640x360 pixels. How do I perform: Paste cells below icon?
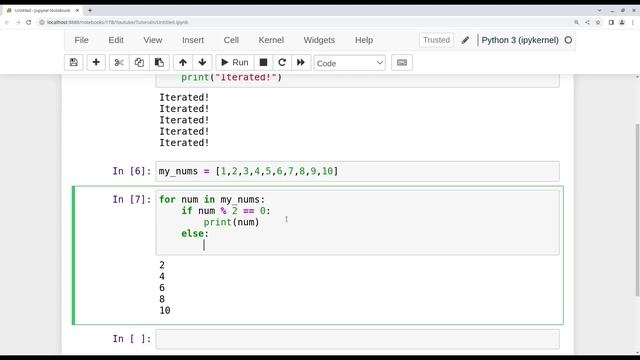point(159,62)
